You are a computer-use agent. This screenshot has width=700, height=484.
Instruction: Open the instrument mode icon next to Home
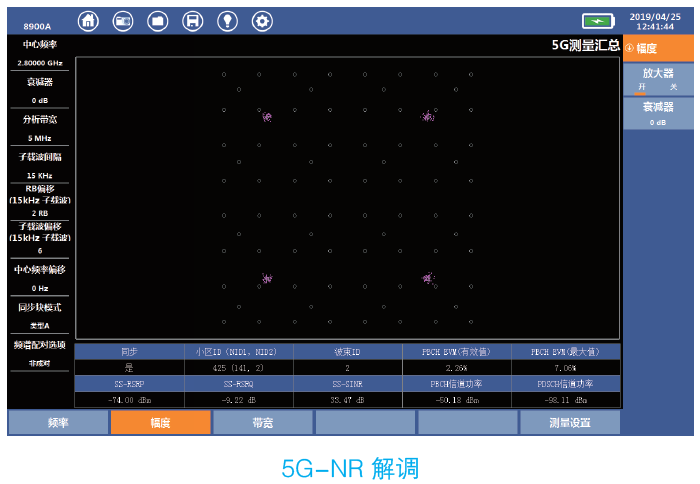[x=123, y=21]
